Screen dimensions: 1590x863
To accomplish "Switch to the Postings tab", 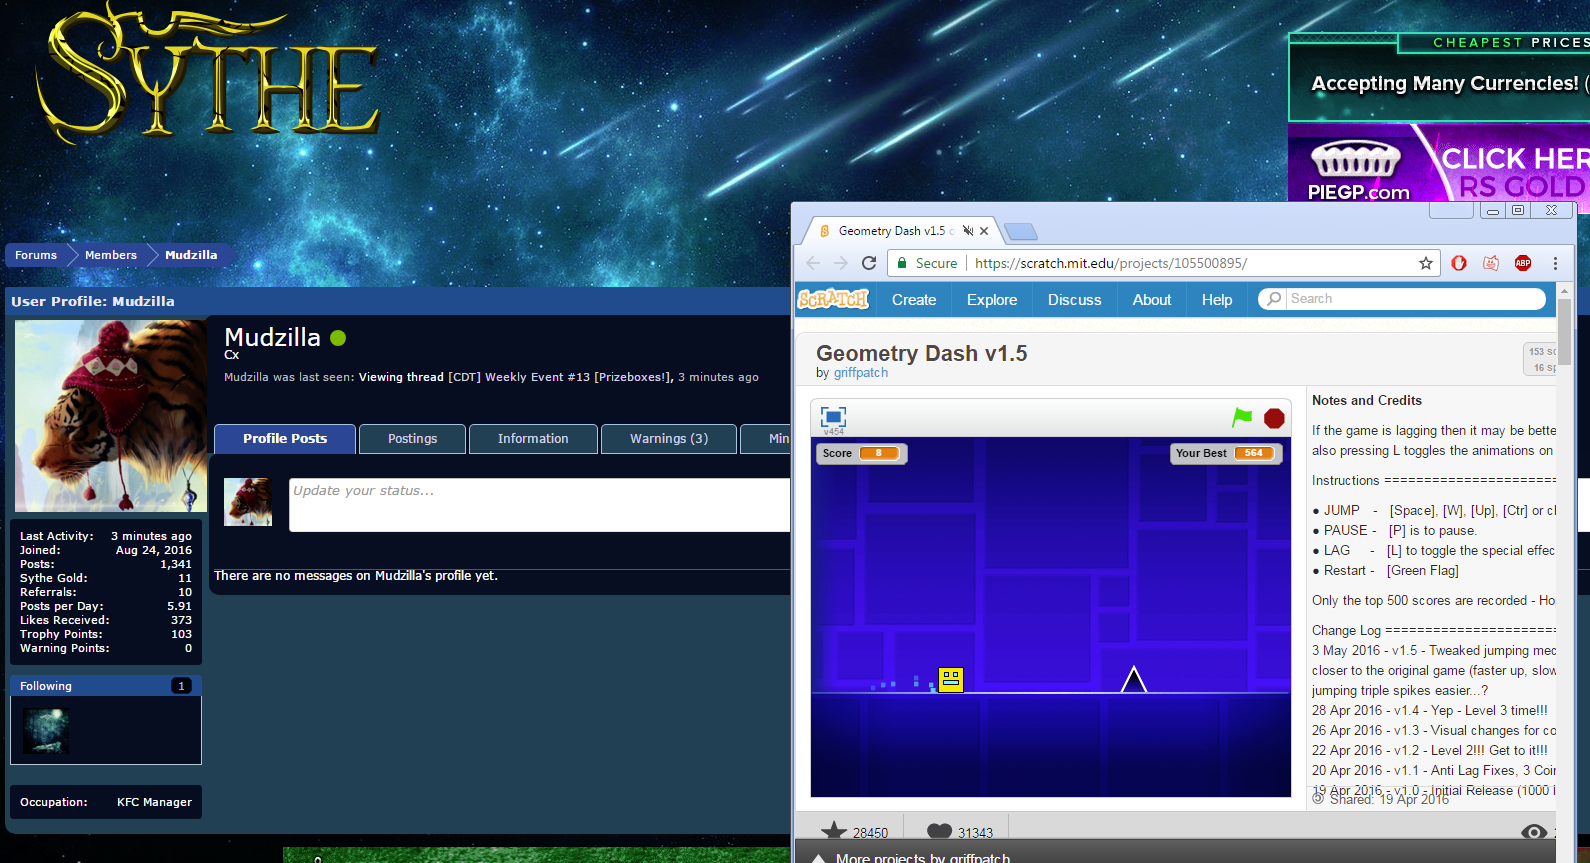I will coord(412,438).
